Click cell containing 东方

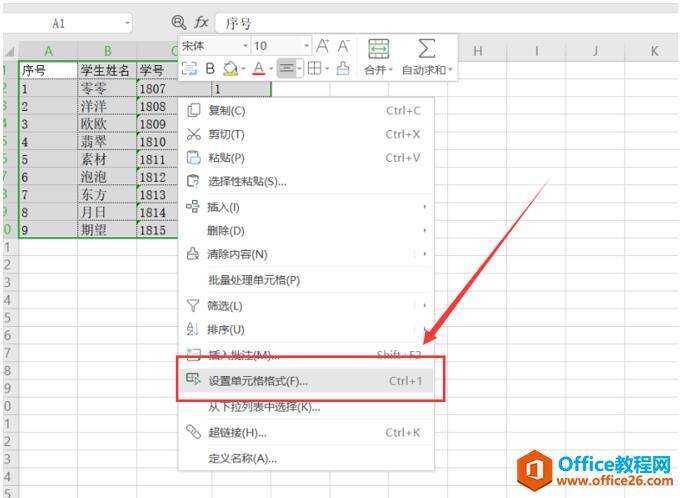107,195
